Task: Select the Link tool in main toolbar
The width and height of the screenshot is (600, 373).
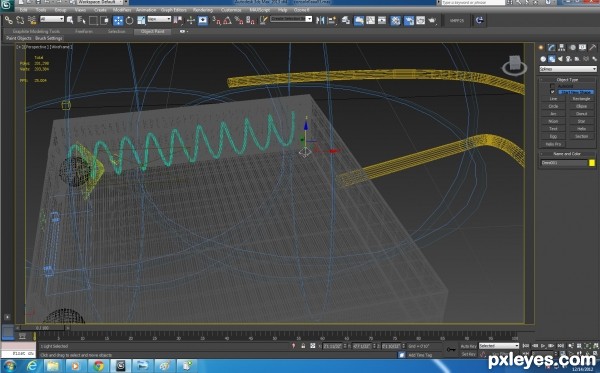Action: (x=8, y=20)
